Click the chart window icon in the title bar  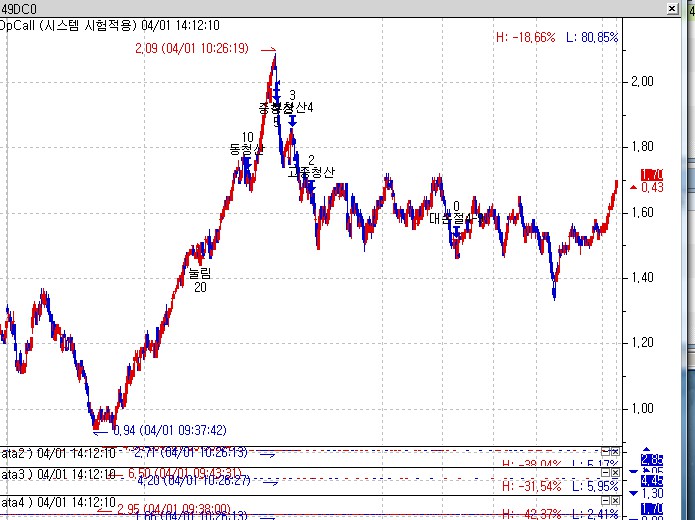[3, 8]
